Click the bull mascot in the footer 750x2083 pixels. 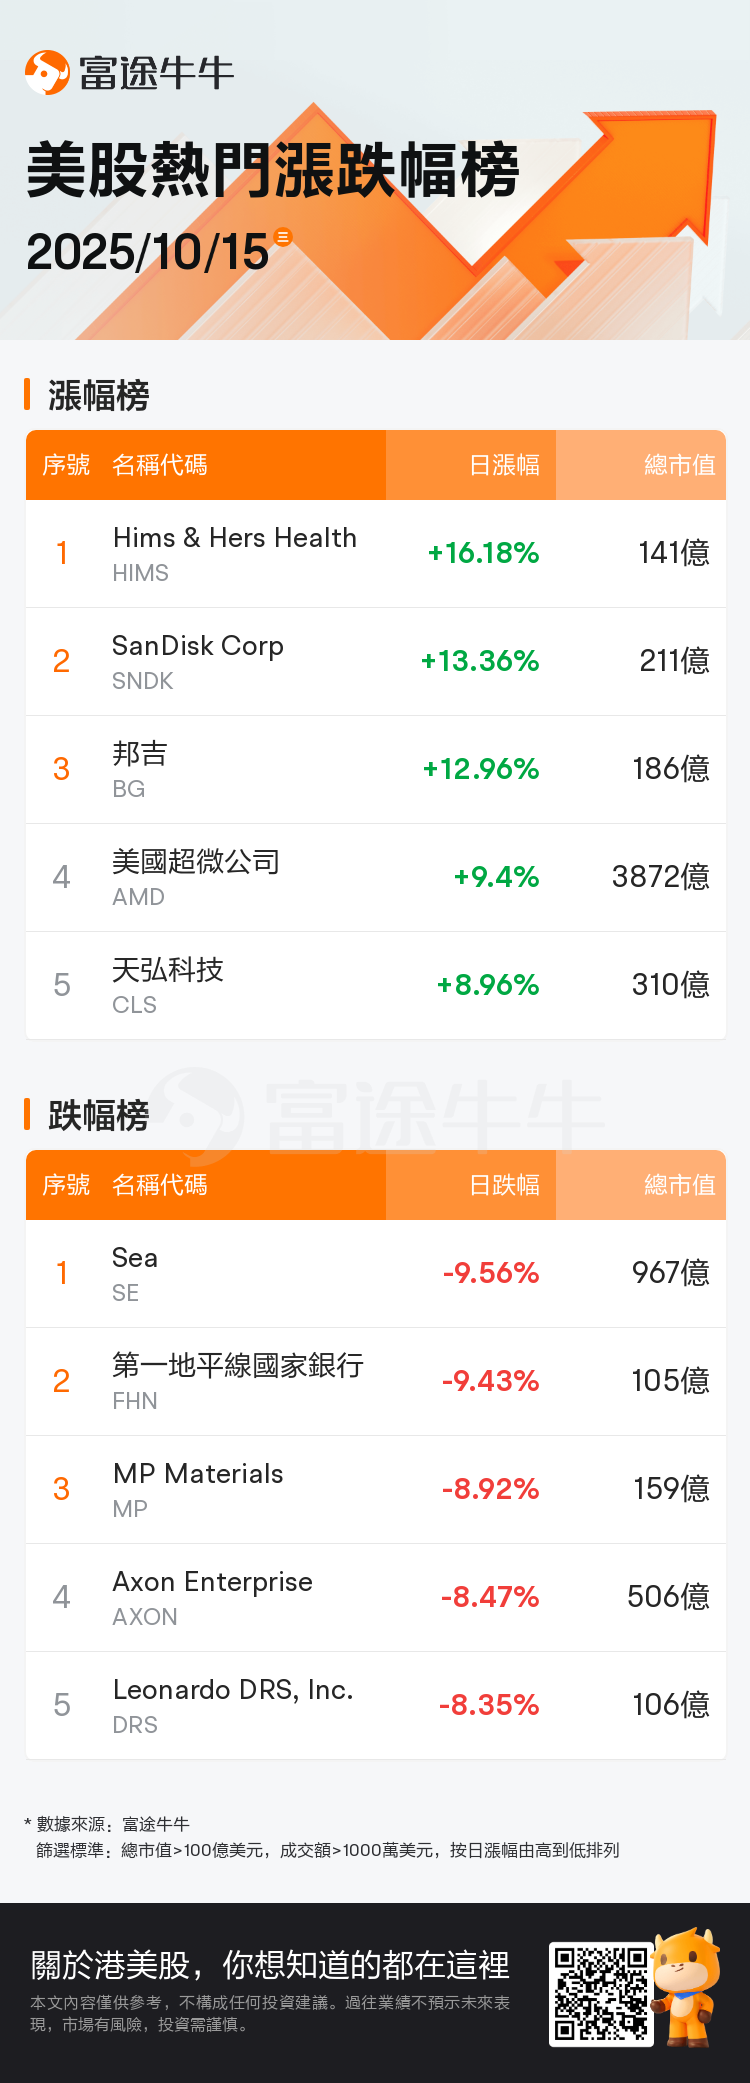pyautogui.click(x=686, y=1985)
